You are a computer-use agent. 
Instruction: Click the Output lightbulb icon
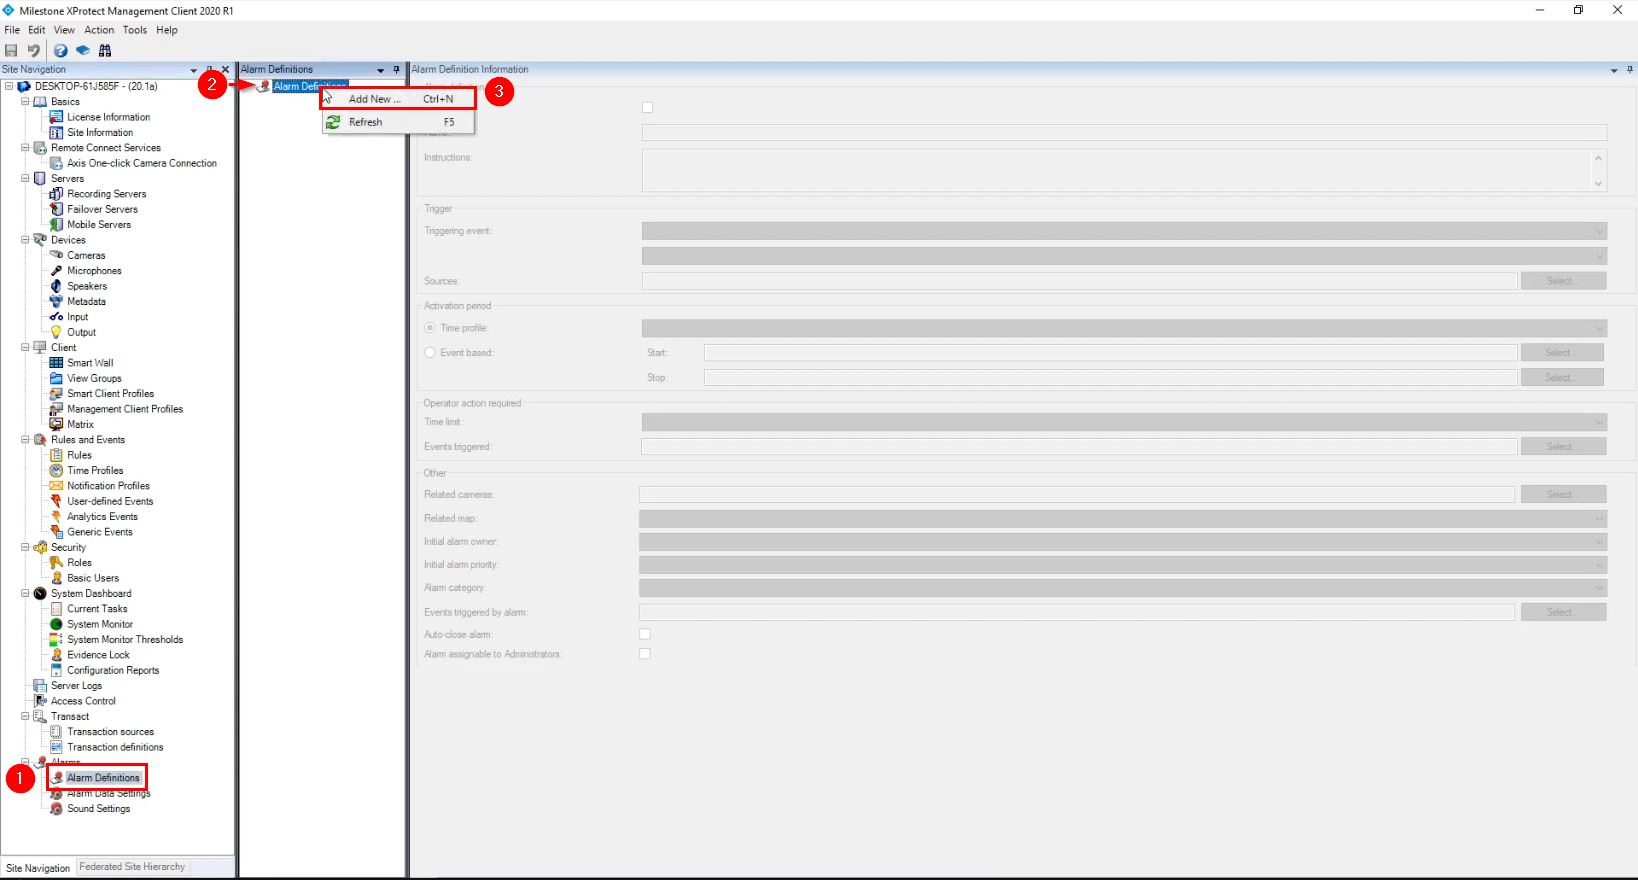point(57,332)
